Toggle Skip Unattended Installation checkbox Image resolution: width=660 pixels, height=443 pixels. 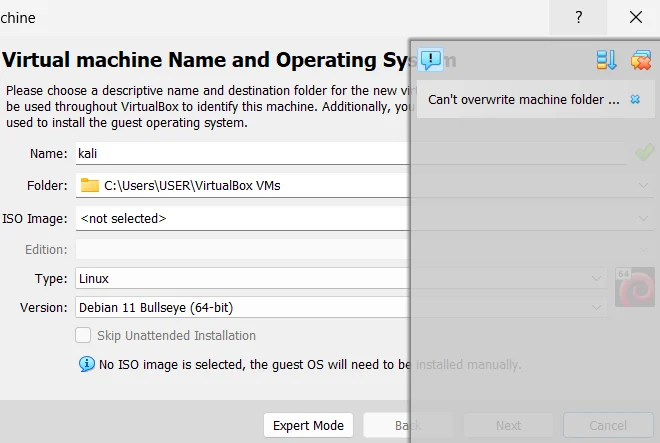click(x=83, y=336)
